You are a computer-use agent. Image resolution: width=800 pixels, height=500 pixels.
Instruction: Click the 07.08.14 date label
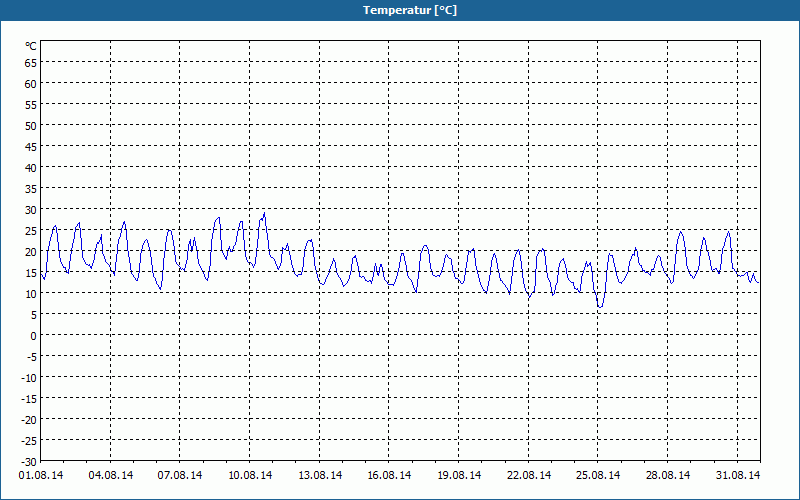click(x=180, y=475)
